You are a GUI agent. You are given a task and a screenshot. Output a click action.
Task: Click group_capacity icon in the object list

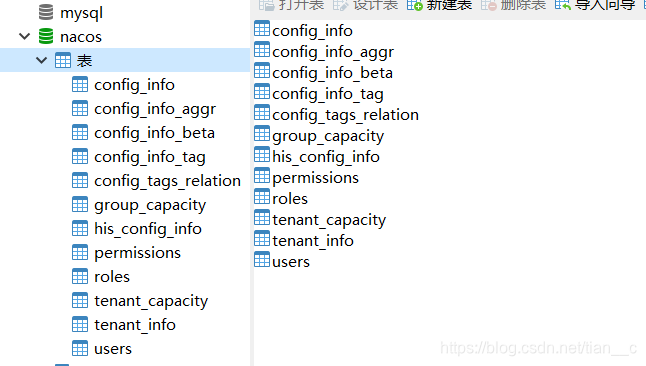point(262,134)
